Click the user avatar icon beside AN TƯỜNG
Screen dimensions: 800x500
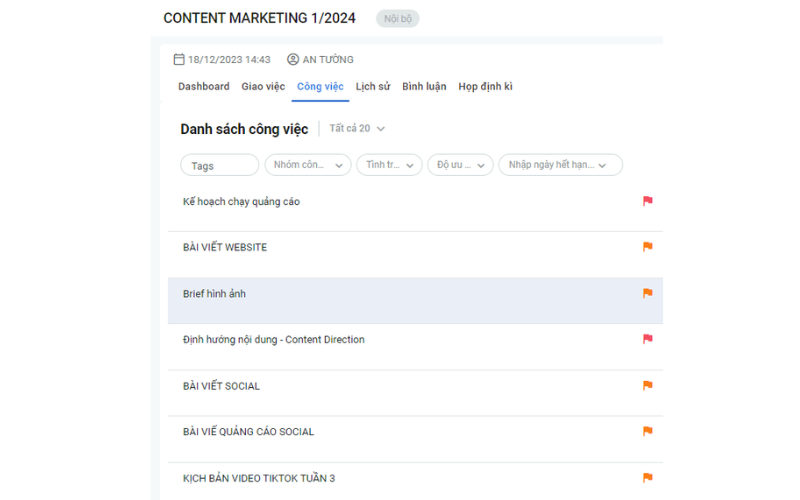point(293,59)
